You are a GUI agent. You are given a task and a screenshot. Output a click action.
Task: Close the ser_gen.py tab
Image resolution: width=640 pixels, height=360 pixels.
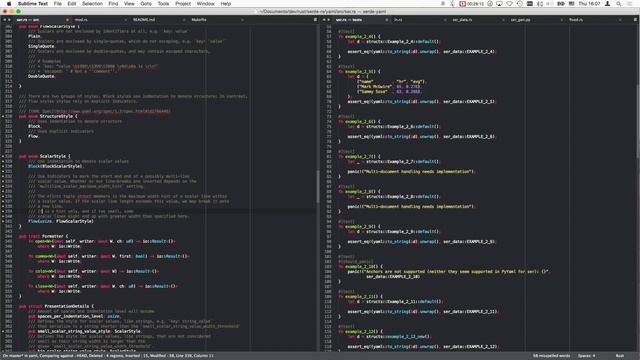561,20
